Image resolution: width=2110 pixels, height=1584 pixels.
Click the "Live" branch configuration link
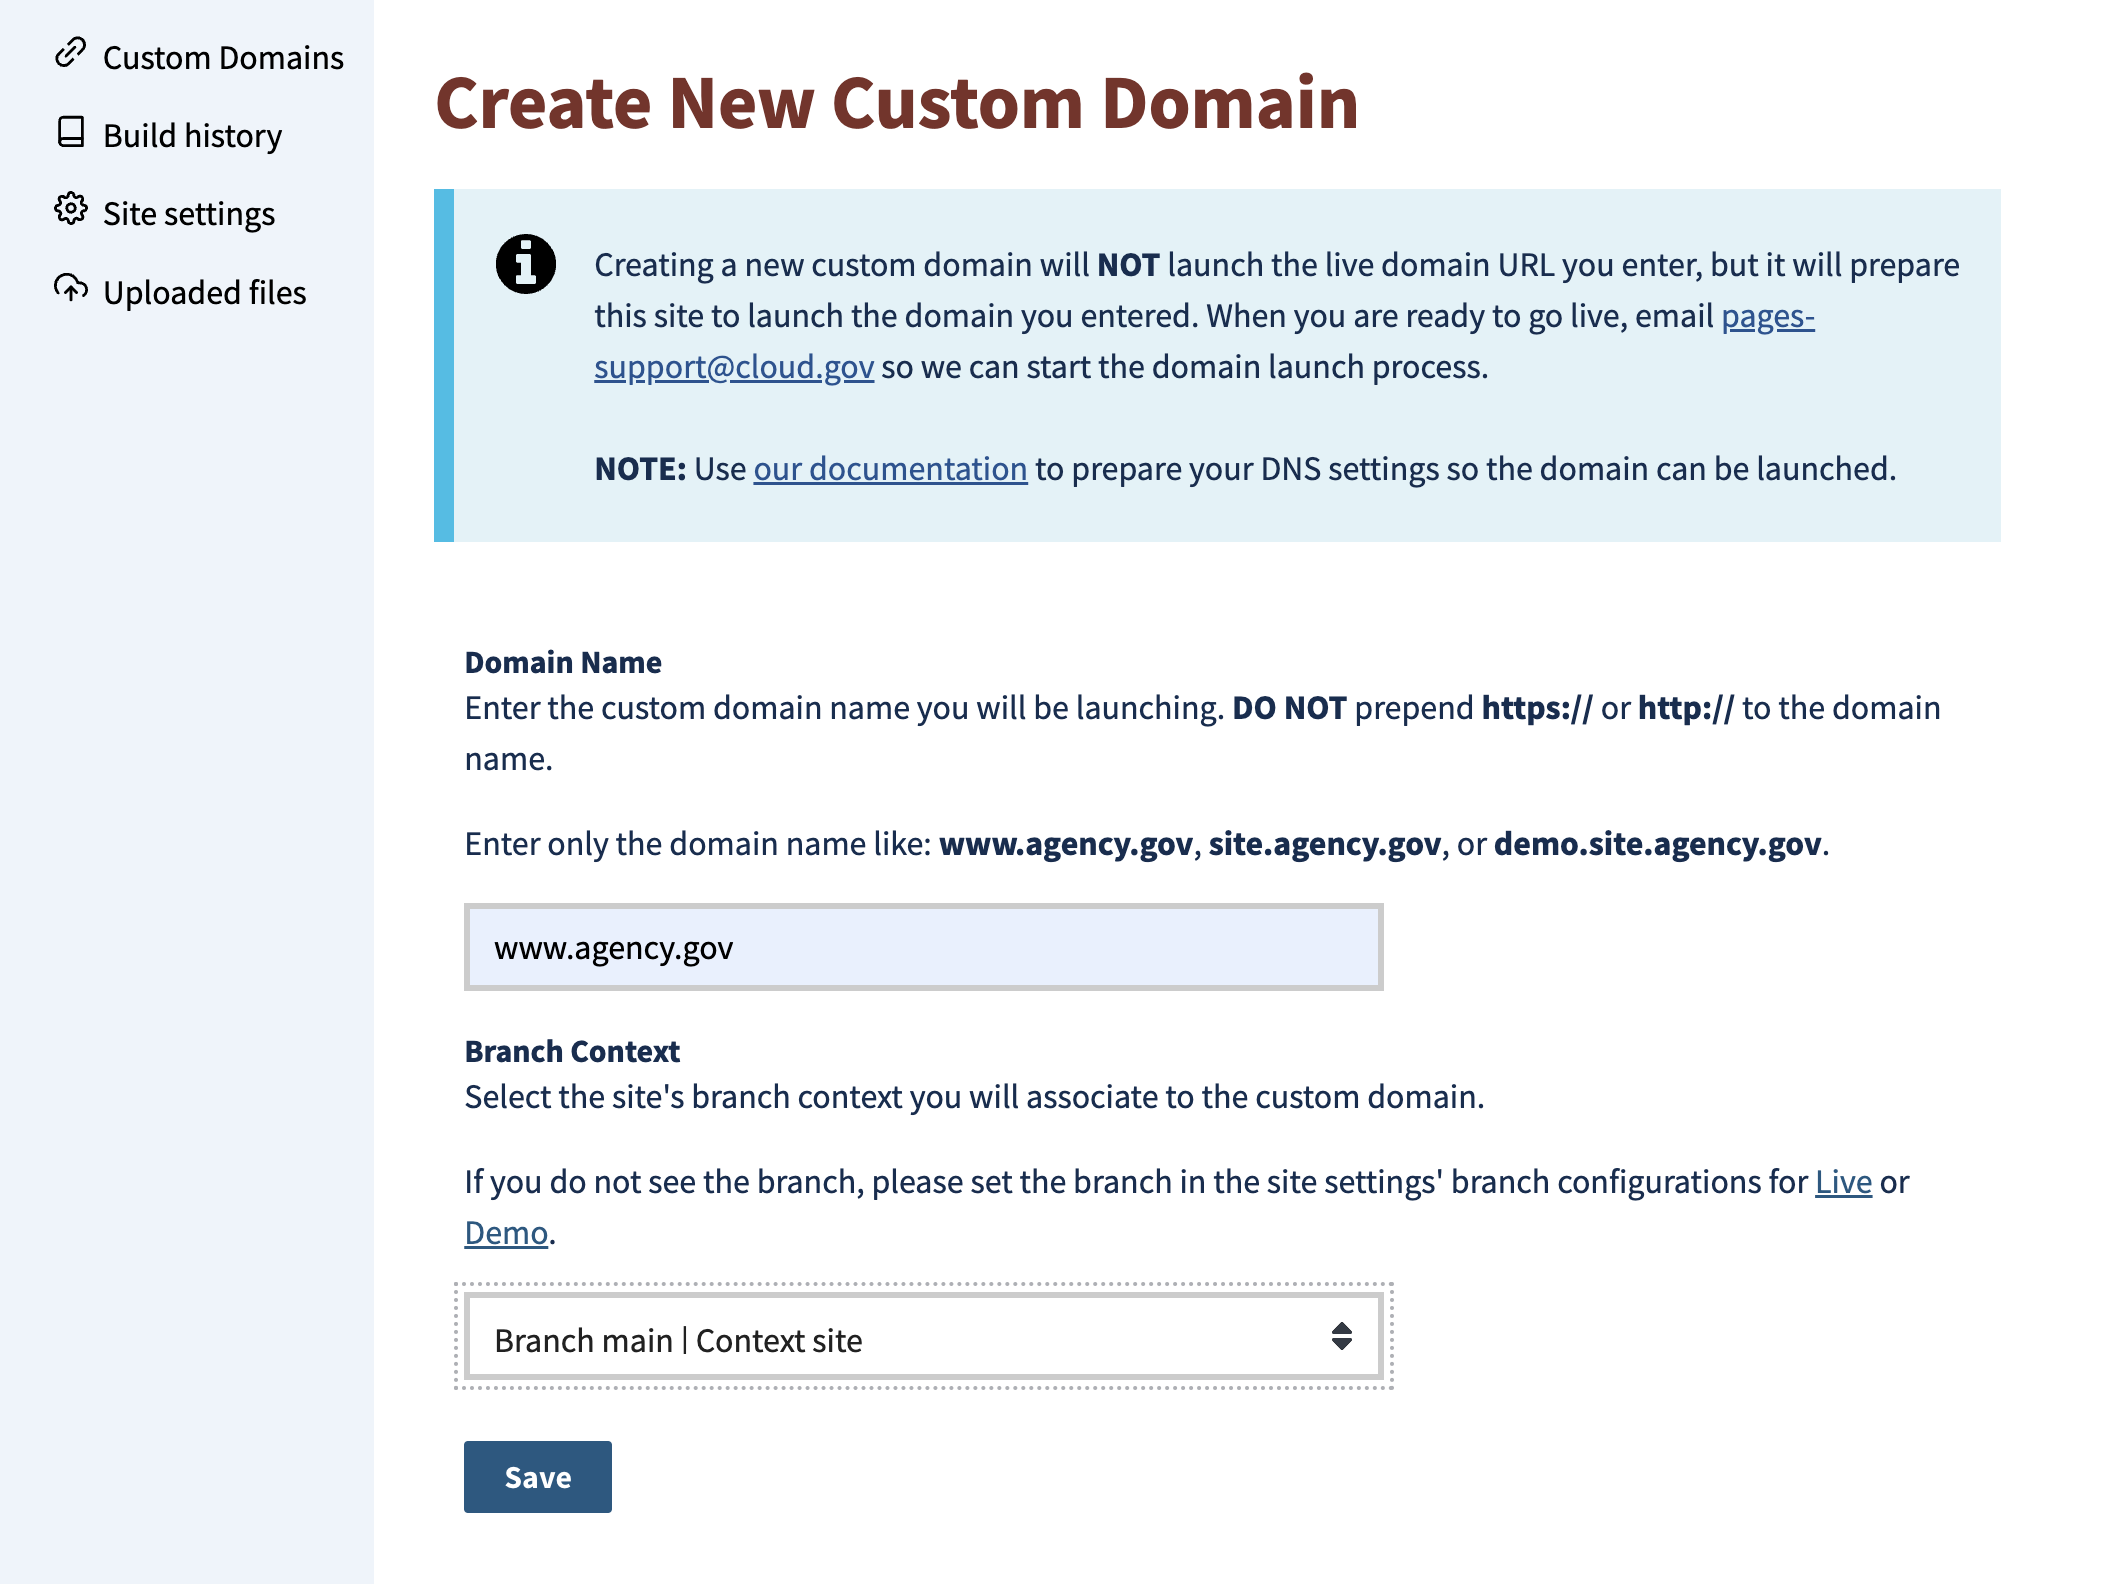coord(1843,1181)
